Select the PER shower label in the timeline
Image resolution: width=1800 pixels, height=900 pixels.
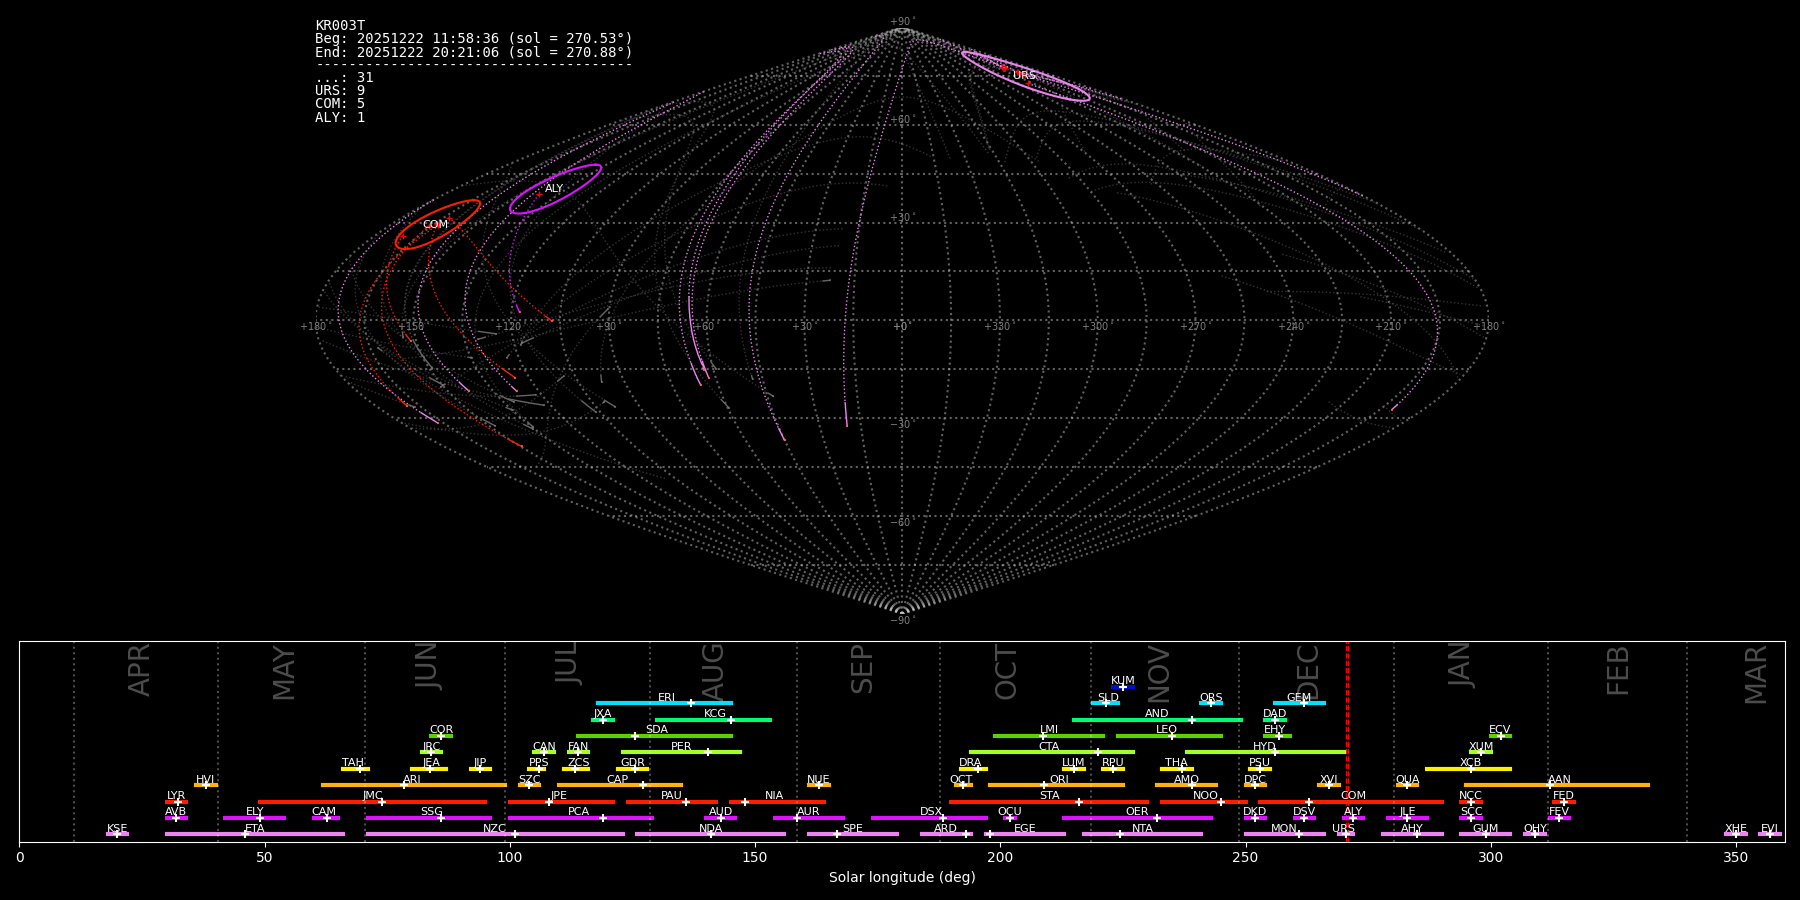coord(681,747)
